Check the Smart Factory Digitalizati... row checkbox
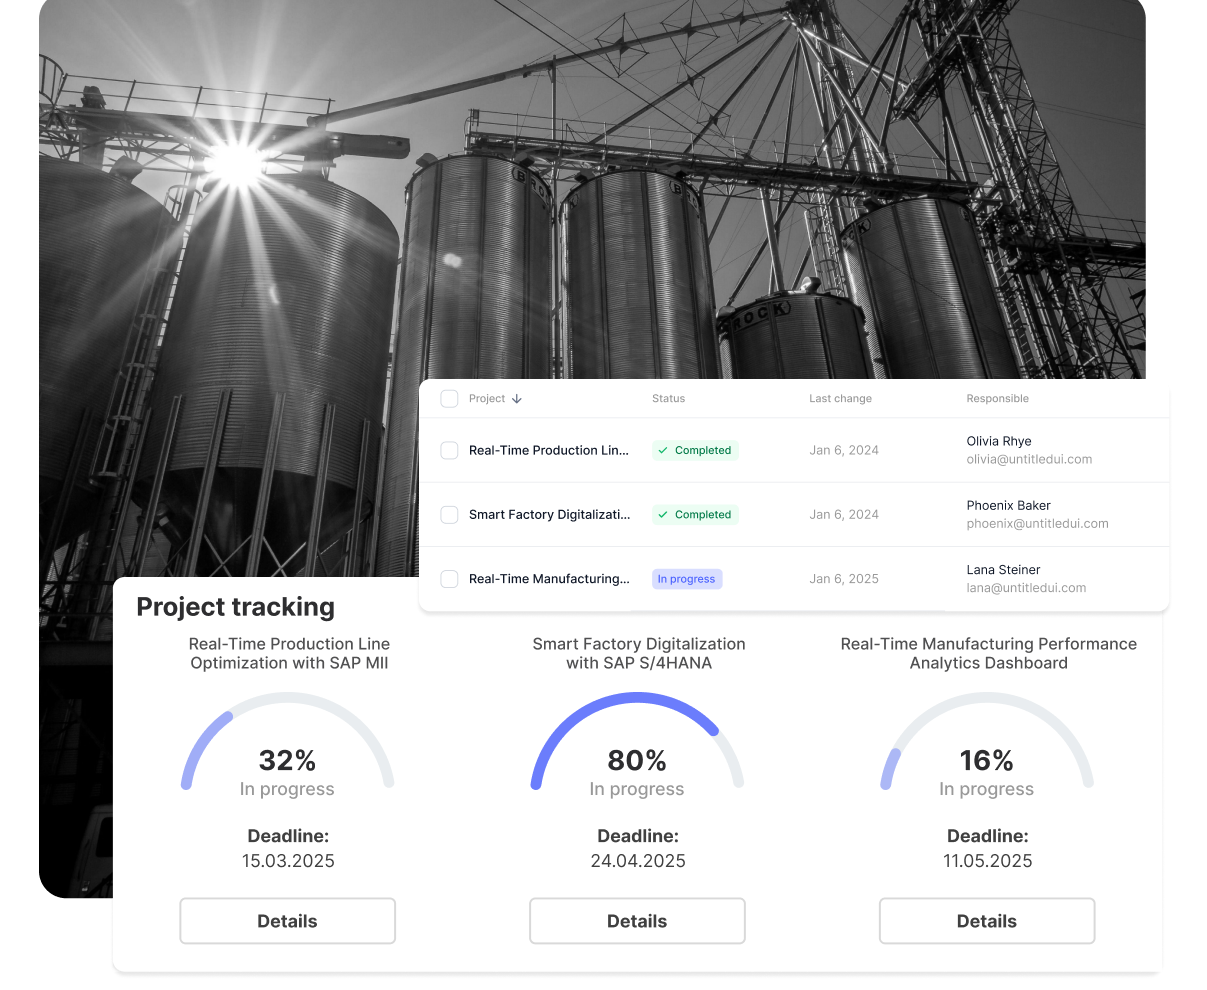Viewport: 1207px width, 990px height. [x=449, y=515]
